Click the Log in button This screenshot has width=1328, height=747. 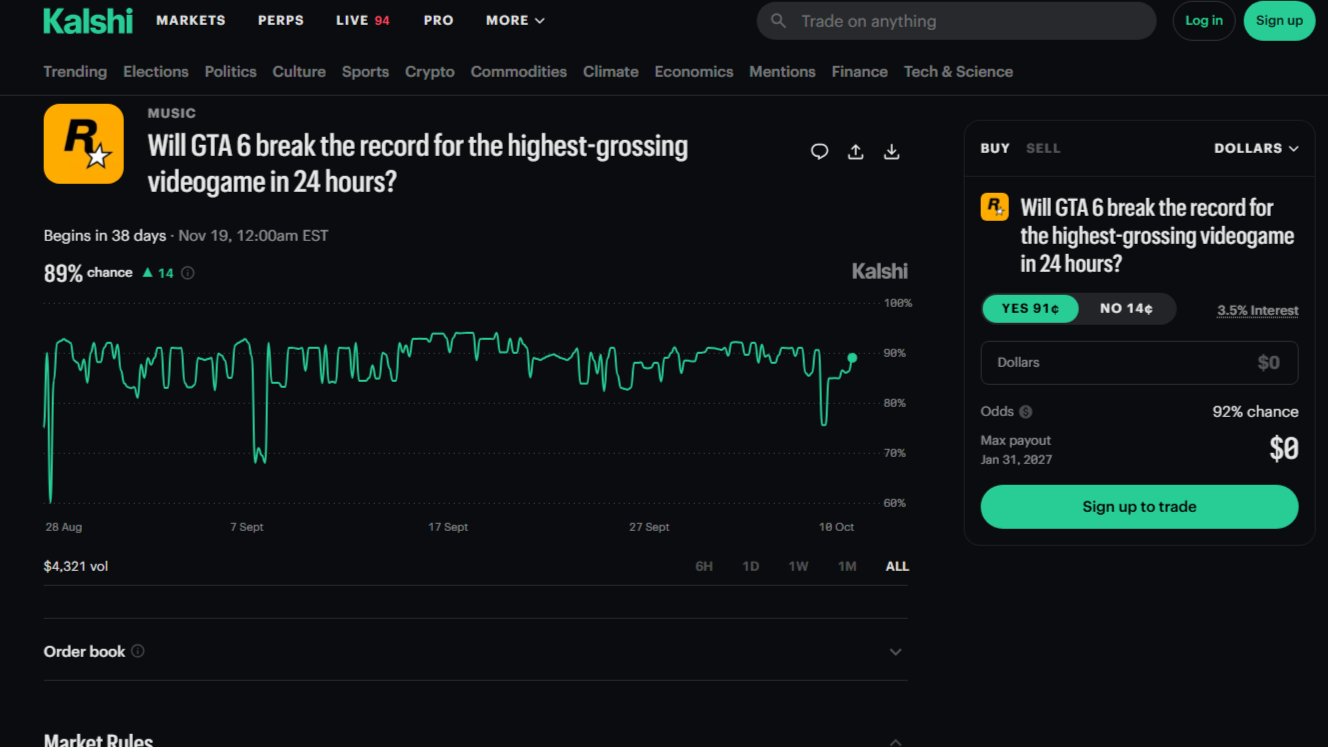click(1204, 21)
